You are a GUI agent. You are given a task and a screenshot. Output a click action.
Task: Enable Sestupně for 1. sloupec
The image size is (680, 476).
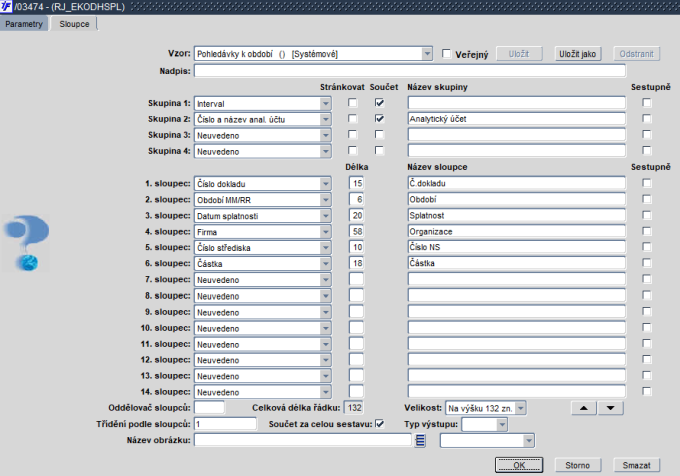pyautogui.click(x=647, y=183)
